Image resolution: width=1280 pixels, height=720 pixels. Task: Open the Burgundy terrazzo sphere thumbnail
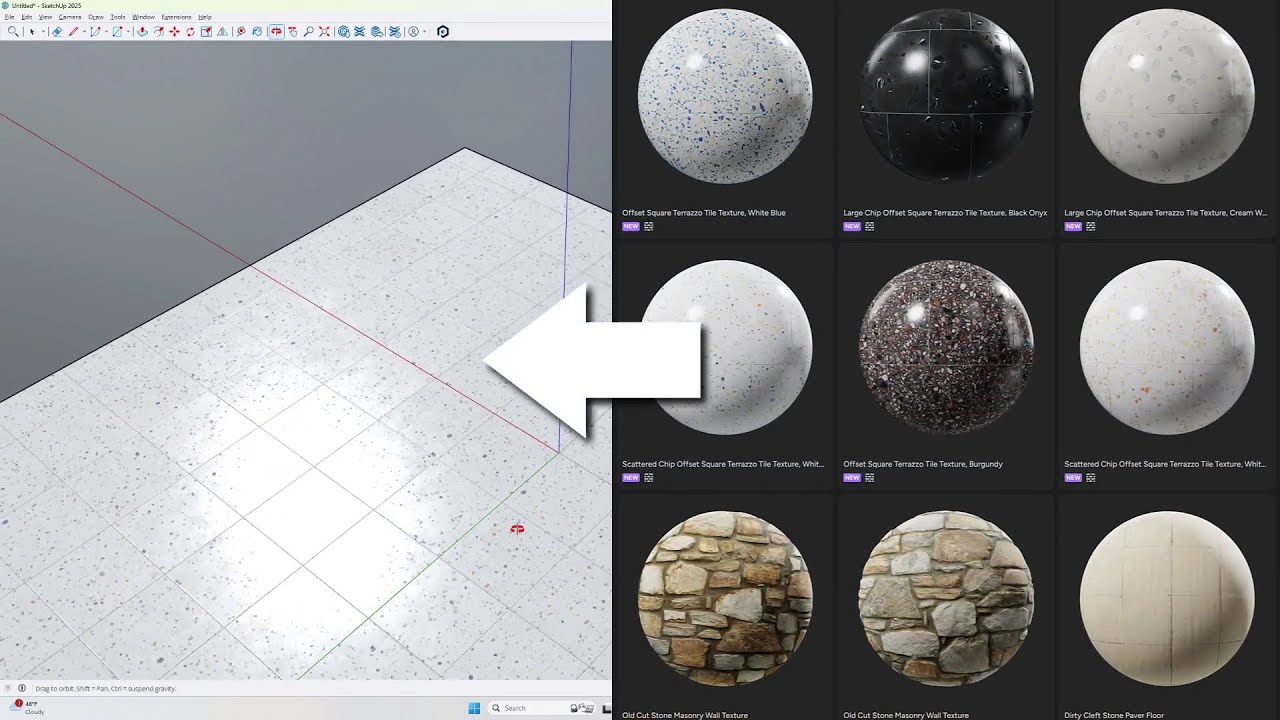[946, 348]
